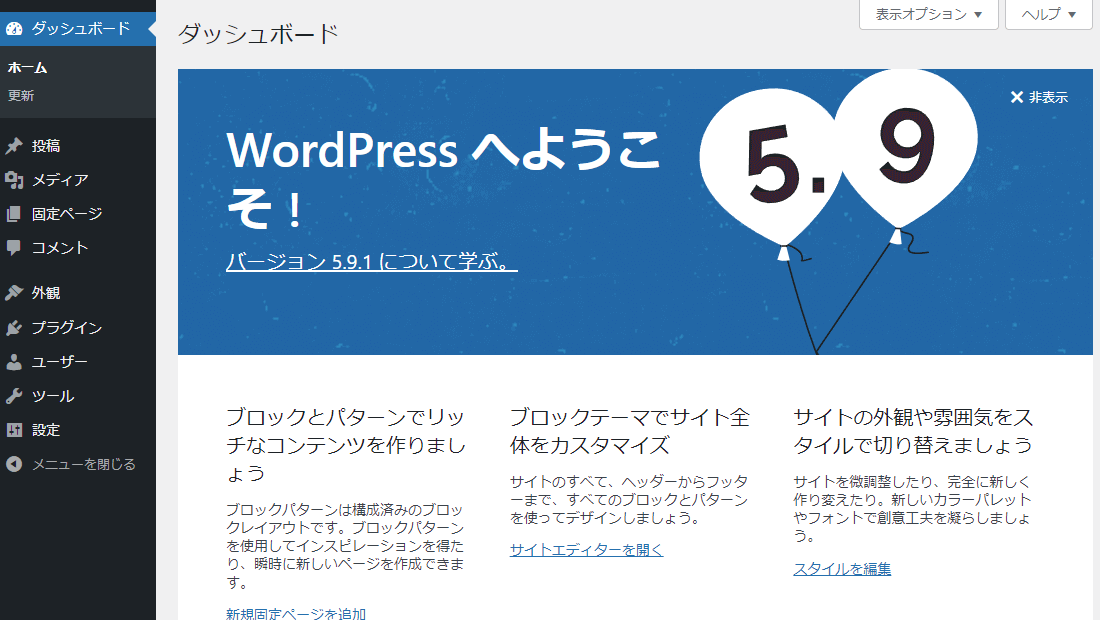Click the wrench icon beside ツール
Viewport: 1100px width, 620px height.
[x=14, y=396]
